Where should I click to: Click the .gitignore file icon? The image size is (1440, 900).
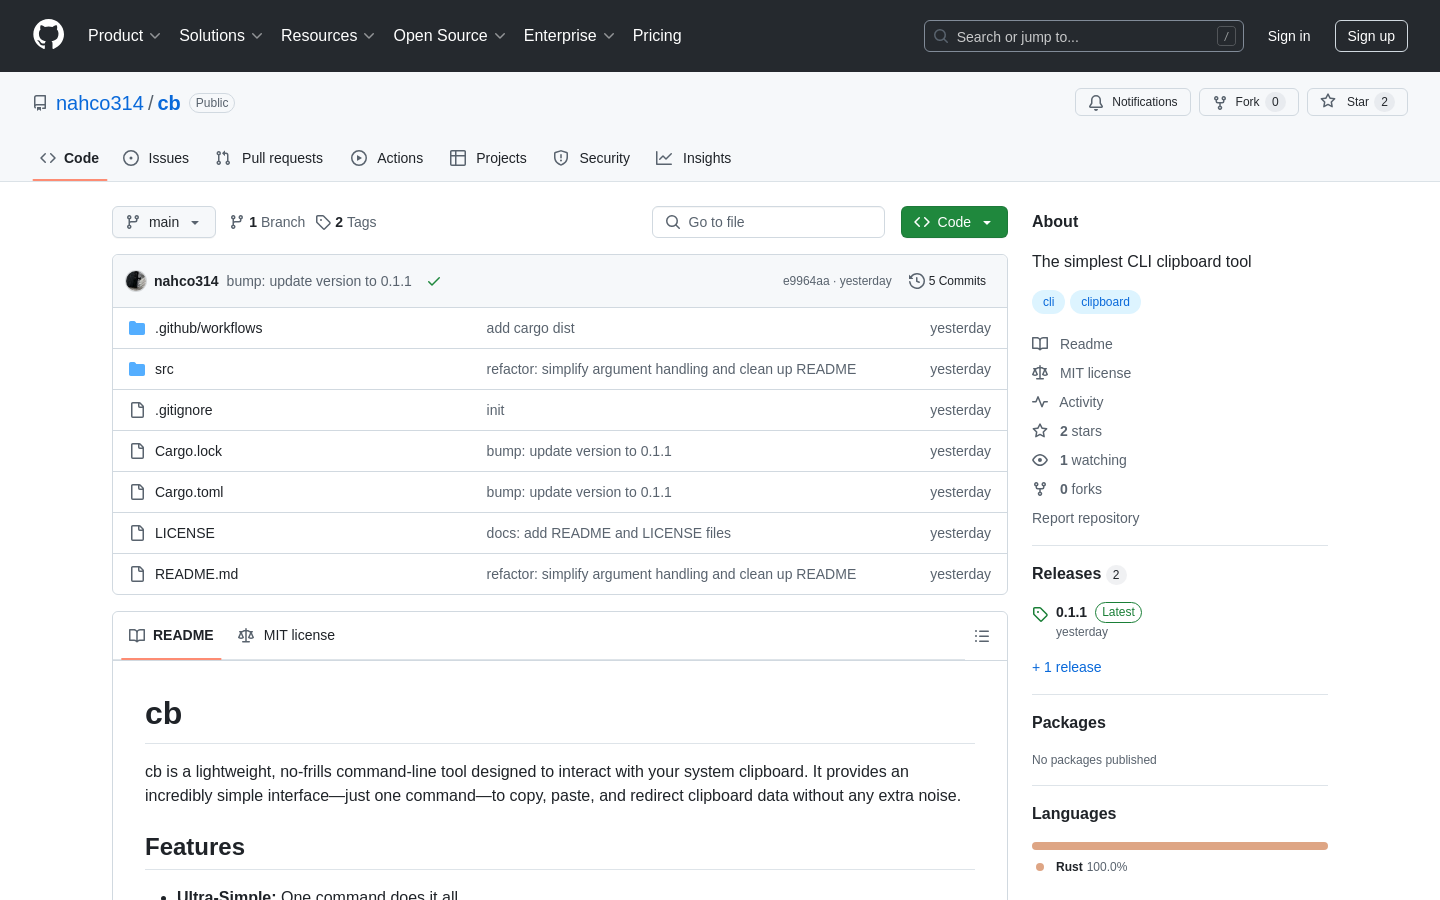137,410
